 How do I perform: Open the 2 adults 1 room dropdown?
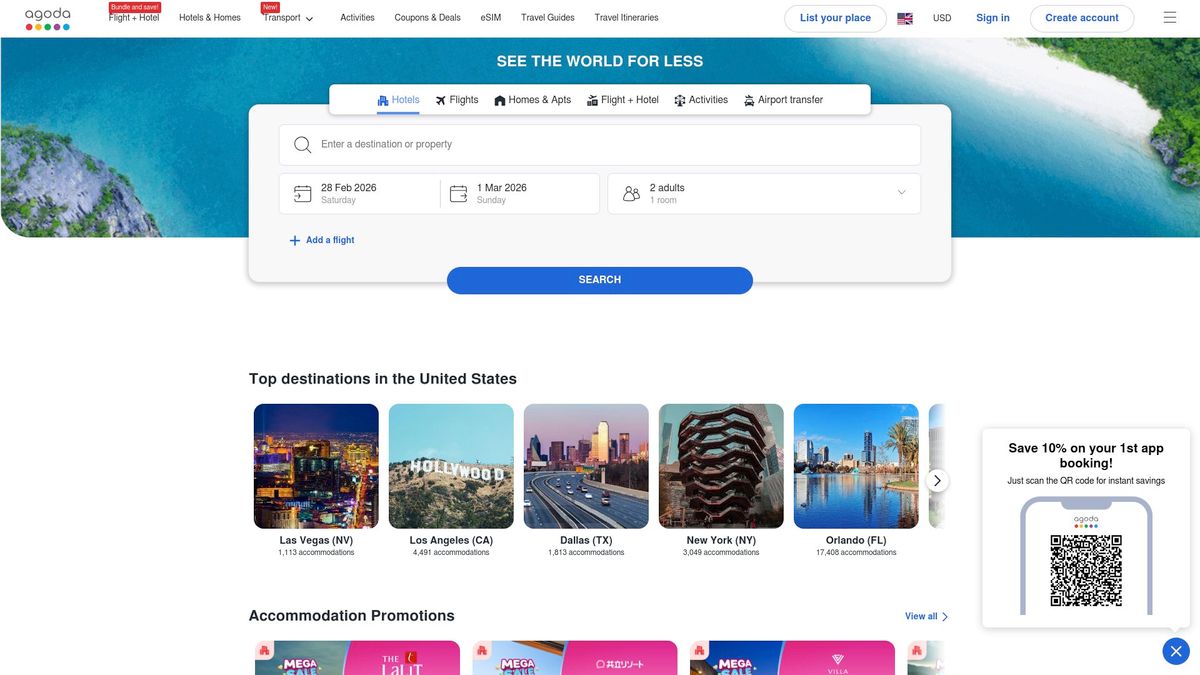point(900,193)
